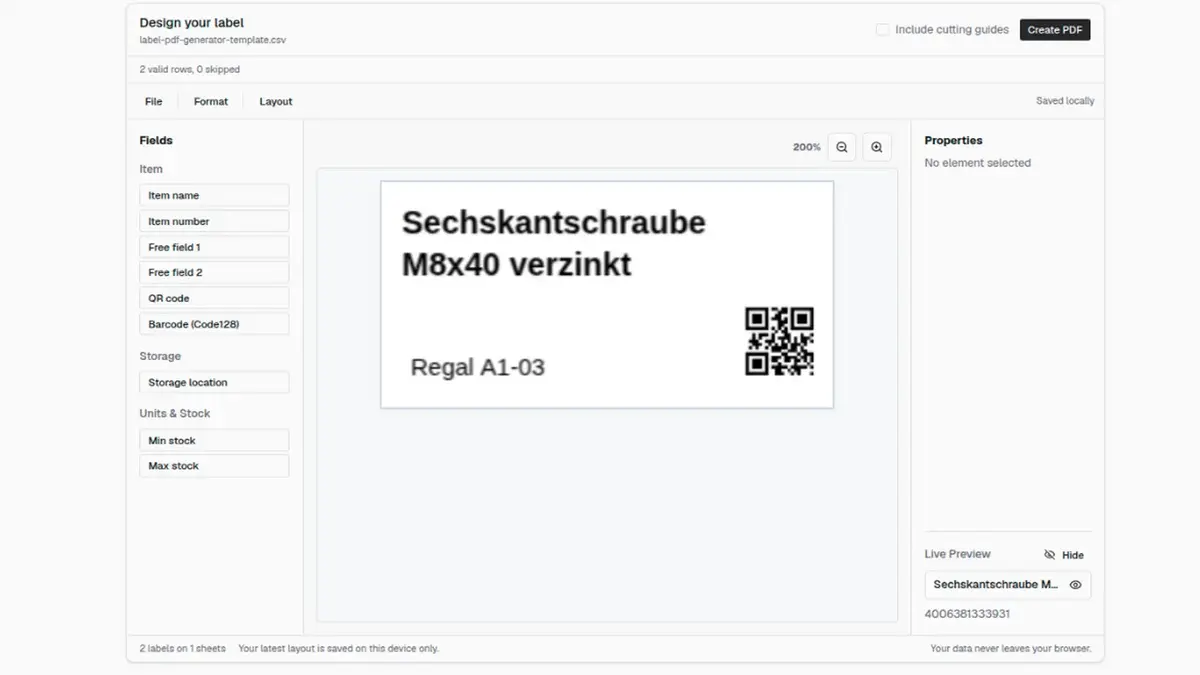Click the Your latest layout is saved on this device only text
Image resolution: width=1200 pixels, height=675 pixels.
click(x=338, y=649)
